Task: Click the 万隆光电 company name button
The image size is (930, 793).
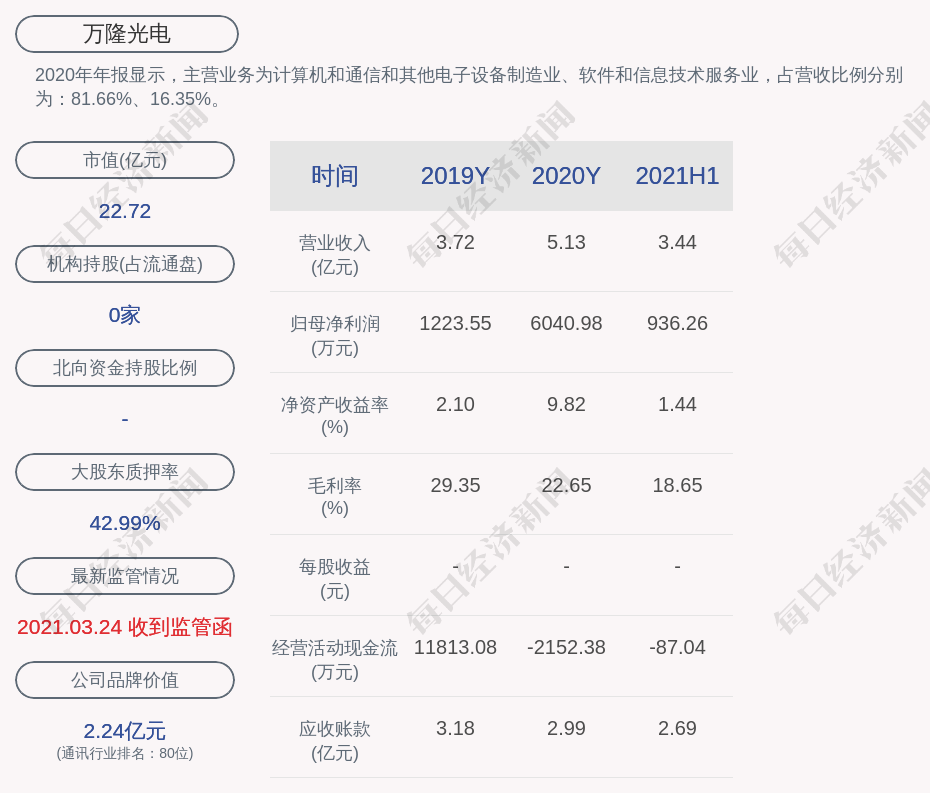Action: 127,34
